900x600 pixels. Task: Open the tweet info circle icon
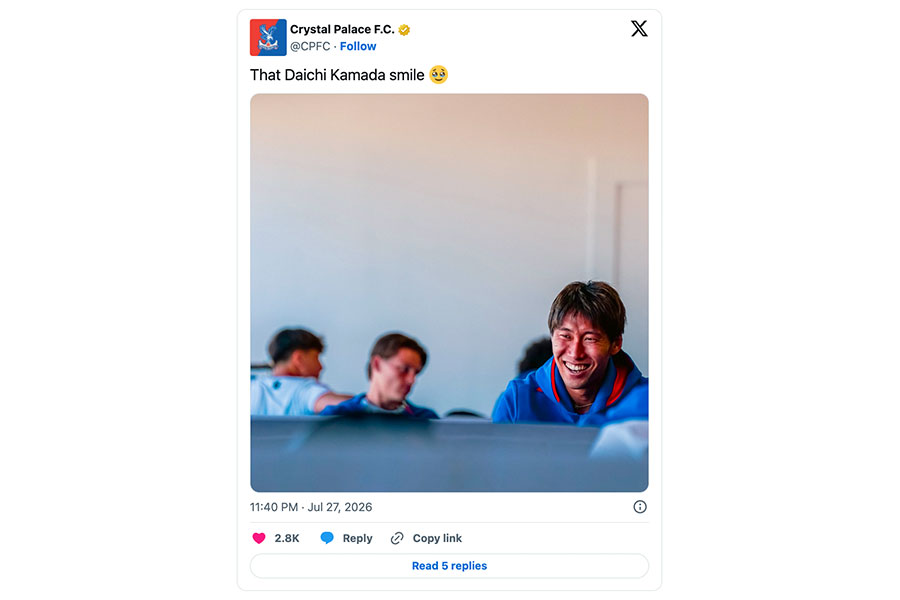click(640, 507)
